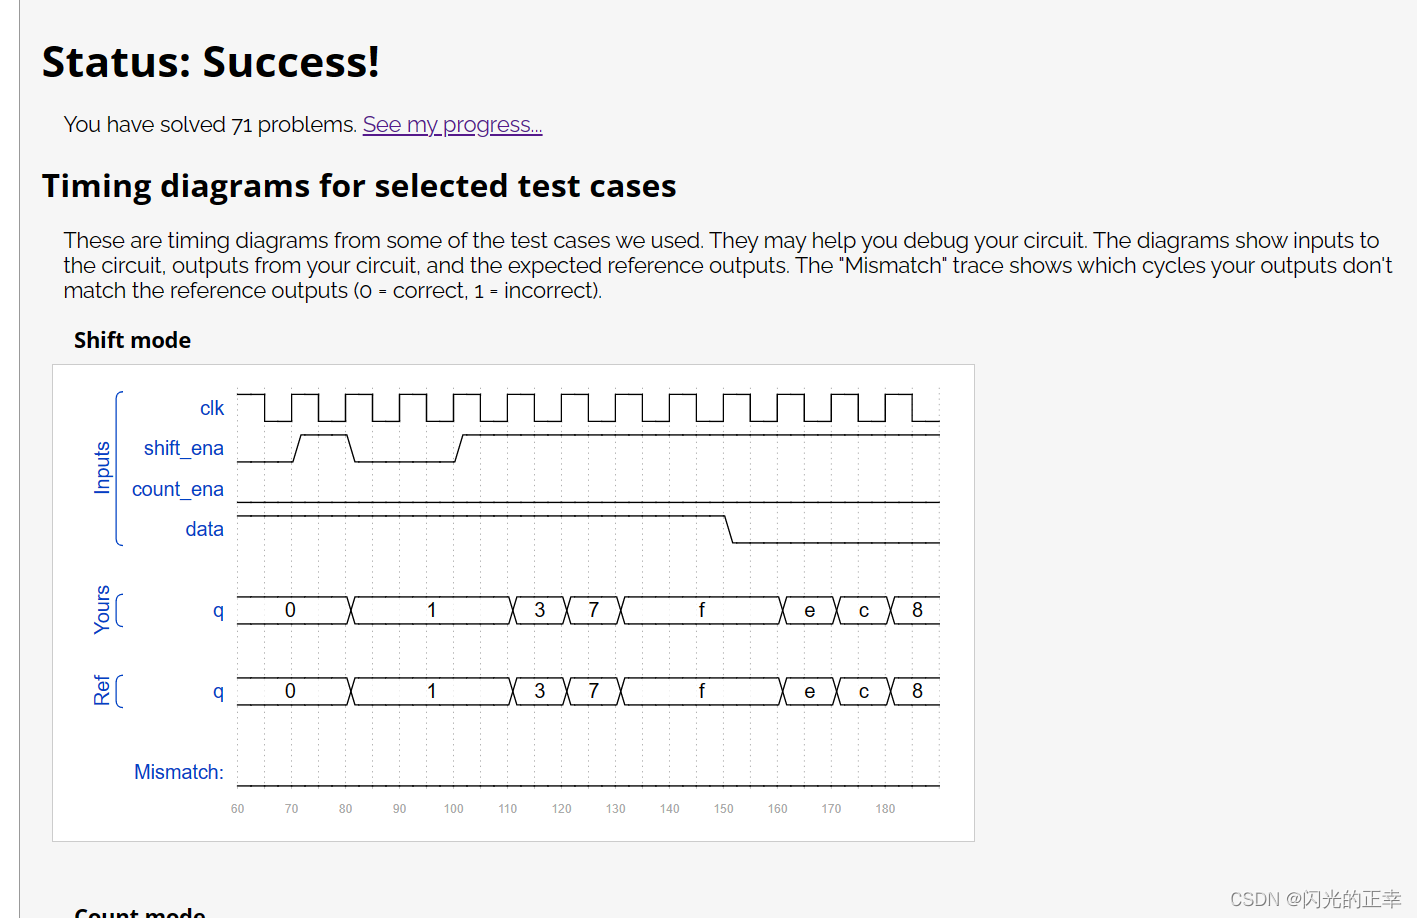Click the Inputs group label

(x=101, y=466)
